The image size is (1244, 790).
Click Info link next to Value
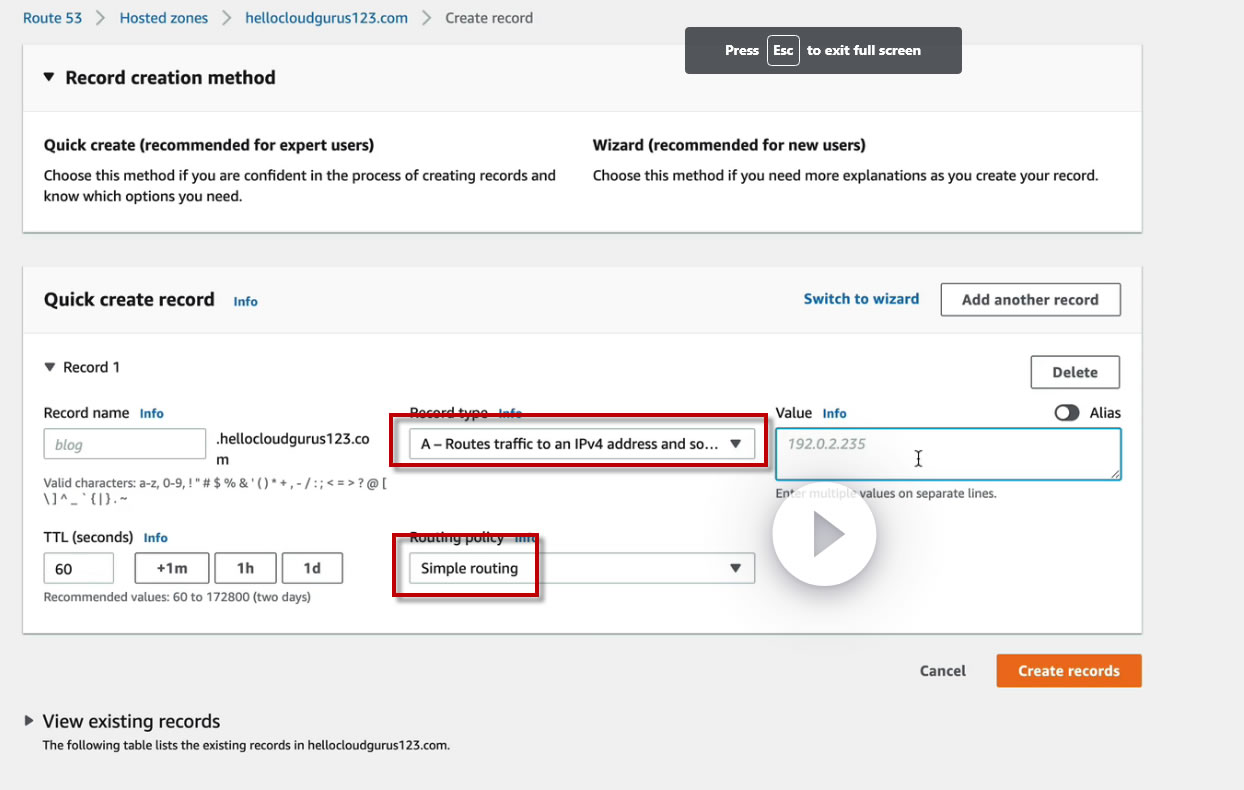(834, 413)
